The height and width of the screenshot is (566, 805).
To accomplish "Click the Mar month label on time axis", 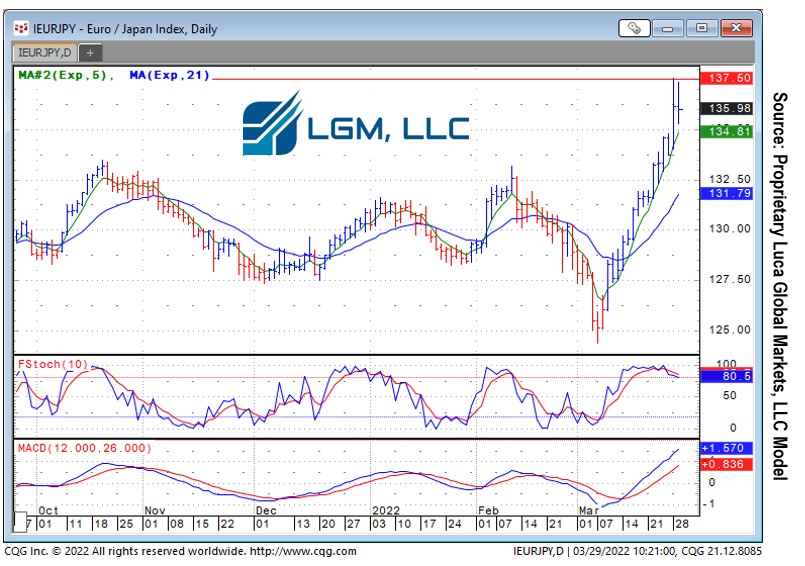I will click(589, 511).
